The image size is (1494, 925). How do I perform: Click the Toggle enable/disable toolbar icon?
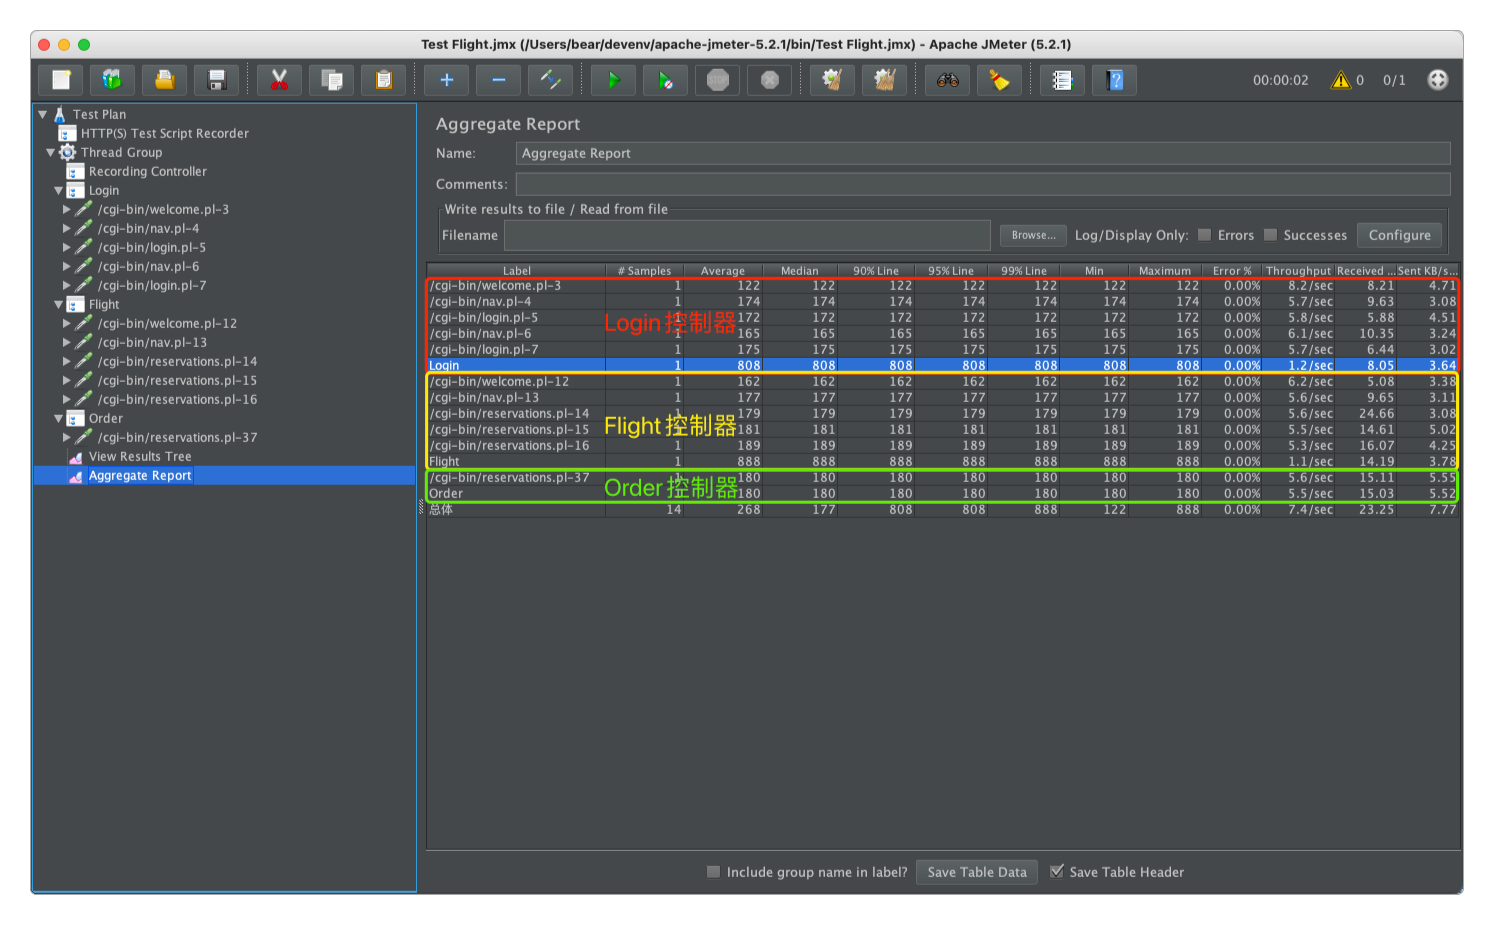point(550,80)
